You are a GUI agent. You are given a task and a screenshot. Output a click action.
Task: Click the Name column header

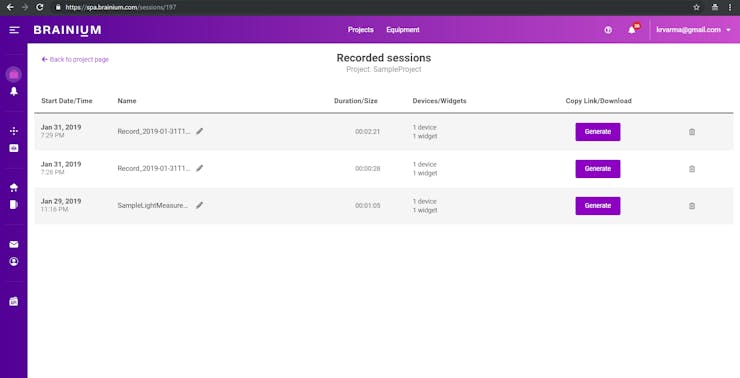point(127,101)
